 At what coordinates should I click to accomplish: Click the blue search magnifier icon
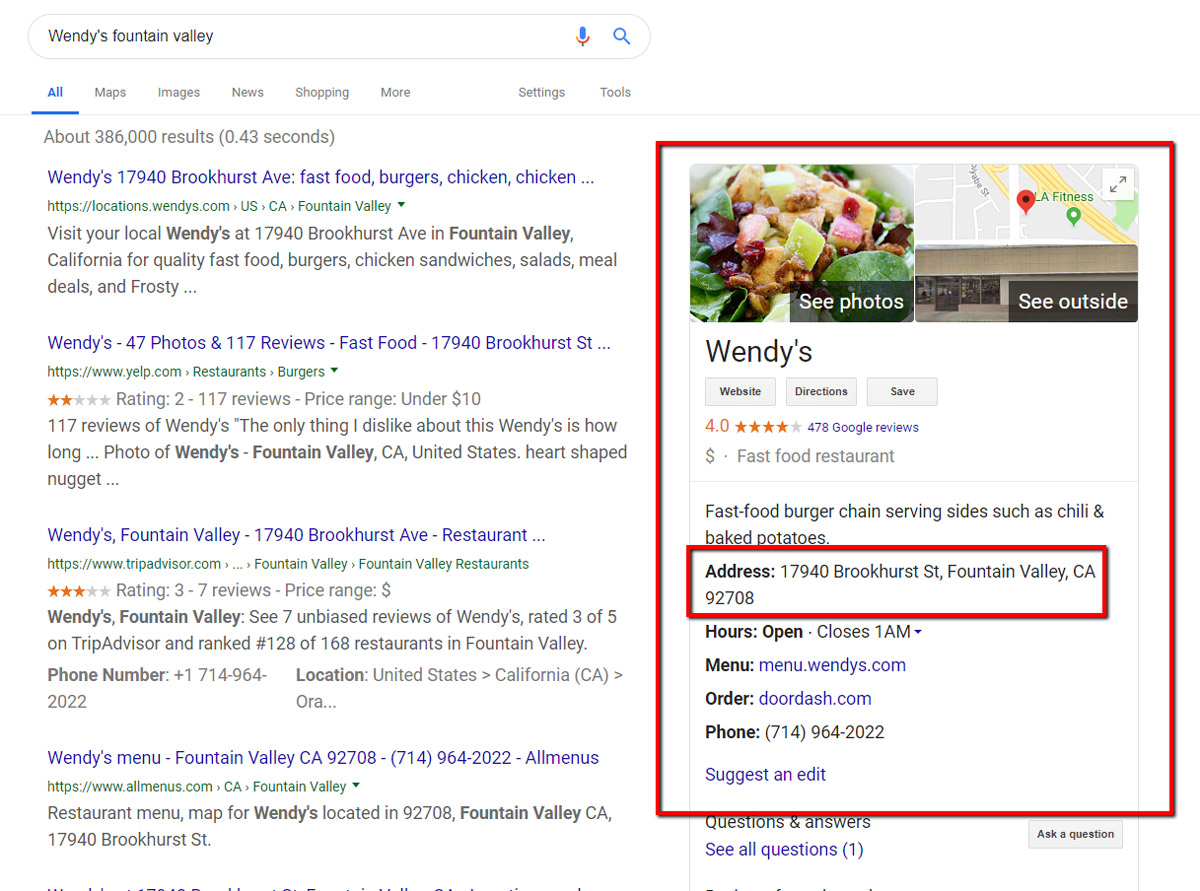622,36
